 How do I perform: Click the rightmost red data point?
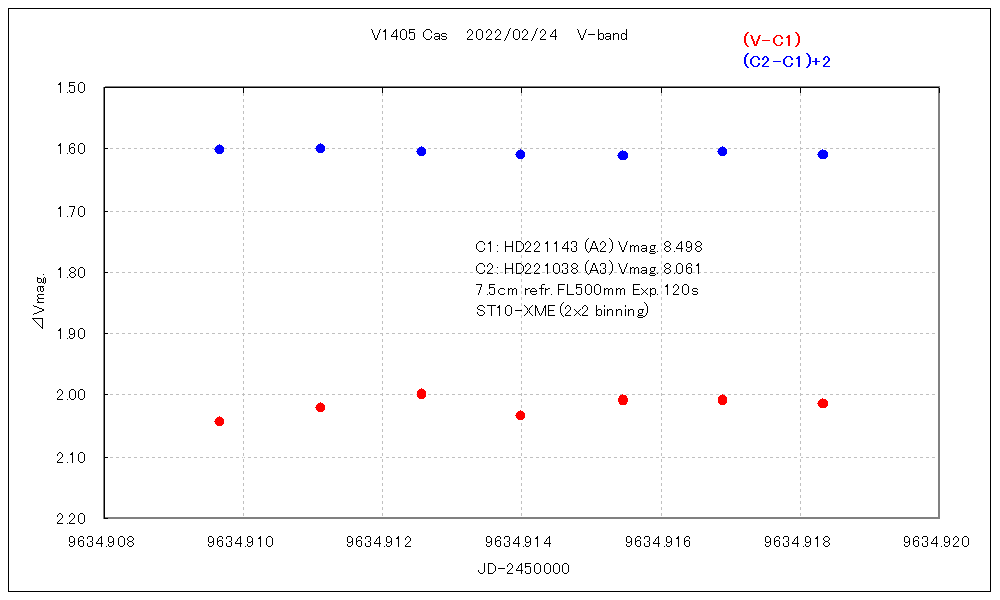point(822,403)
